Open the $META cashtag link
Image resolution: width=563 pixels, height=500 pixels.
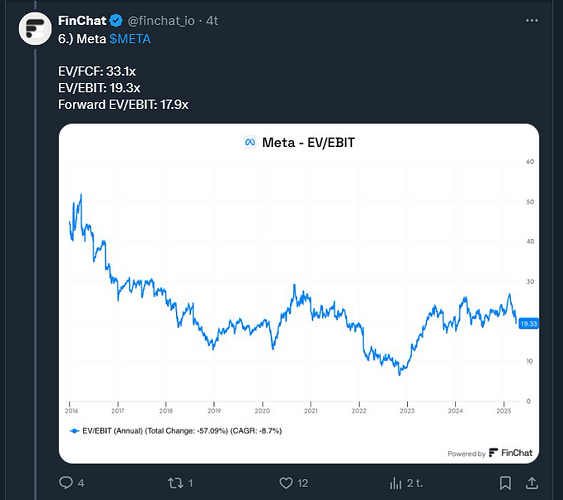click(130, 39)
